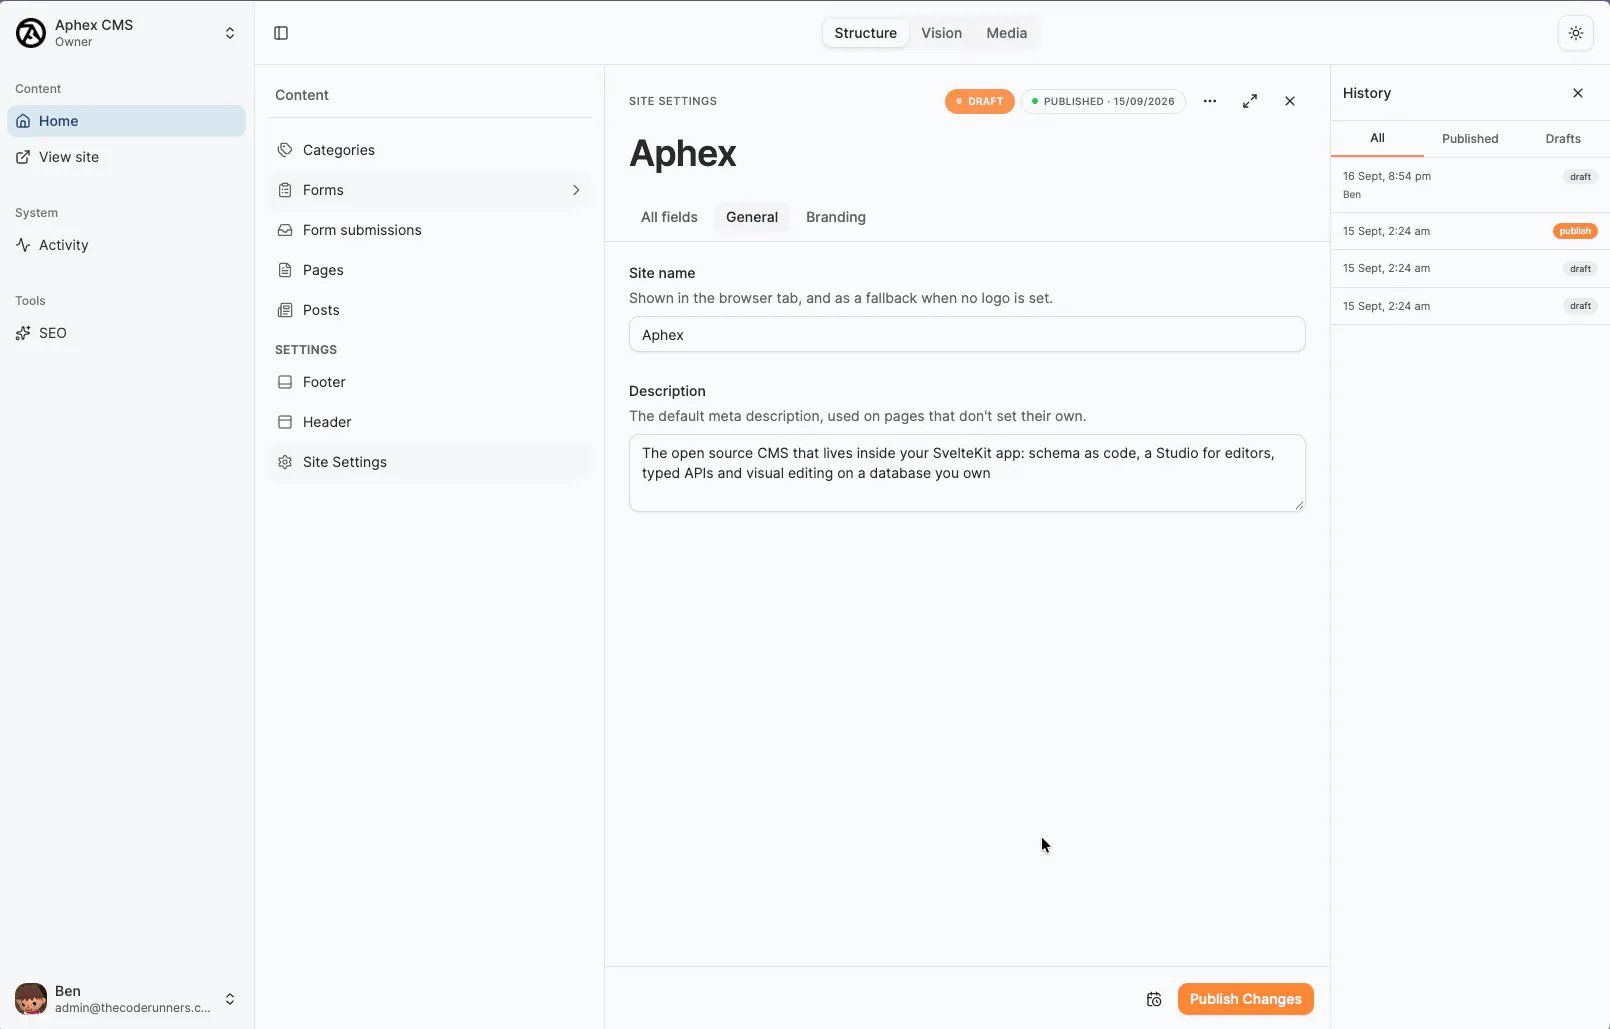1610x1029 pixels.
Task: Click the Publish Changes button
Action: [x=1246, y=999]
